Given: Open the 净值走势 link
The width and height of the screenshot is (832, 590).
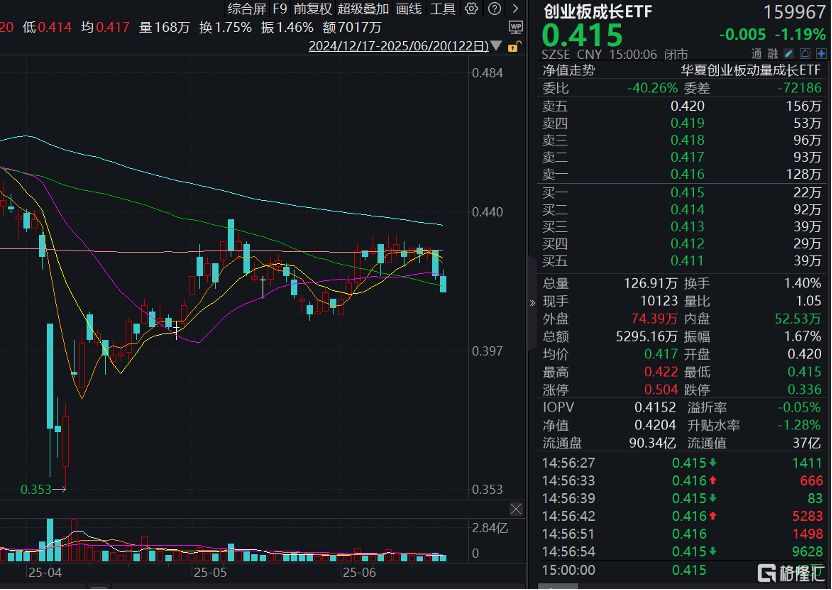Looking at the screenshot, I should click(x=568, y=70).
